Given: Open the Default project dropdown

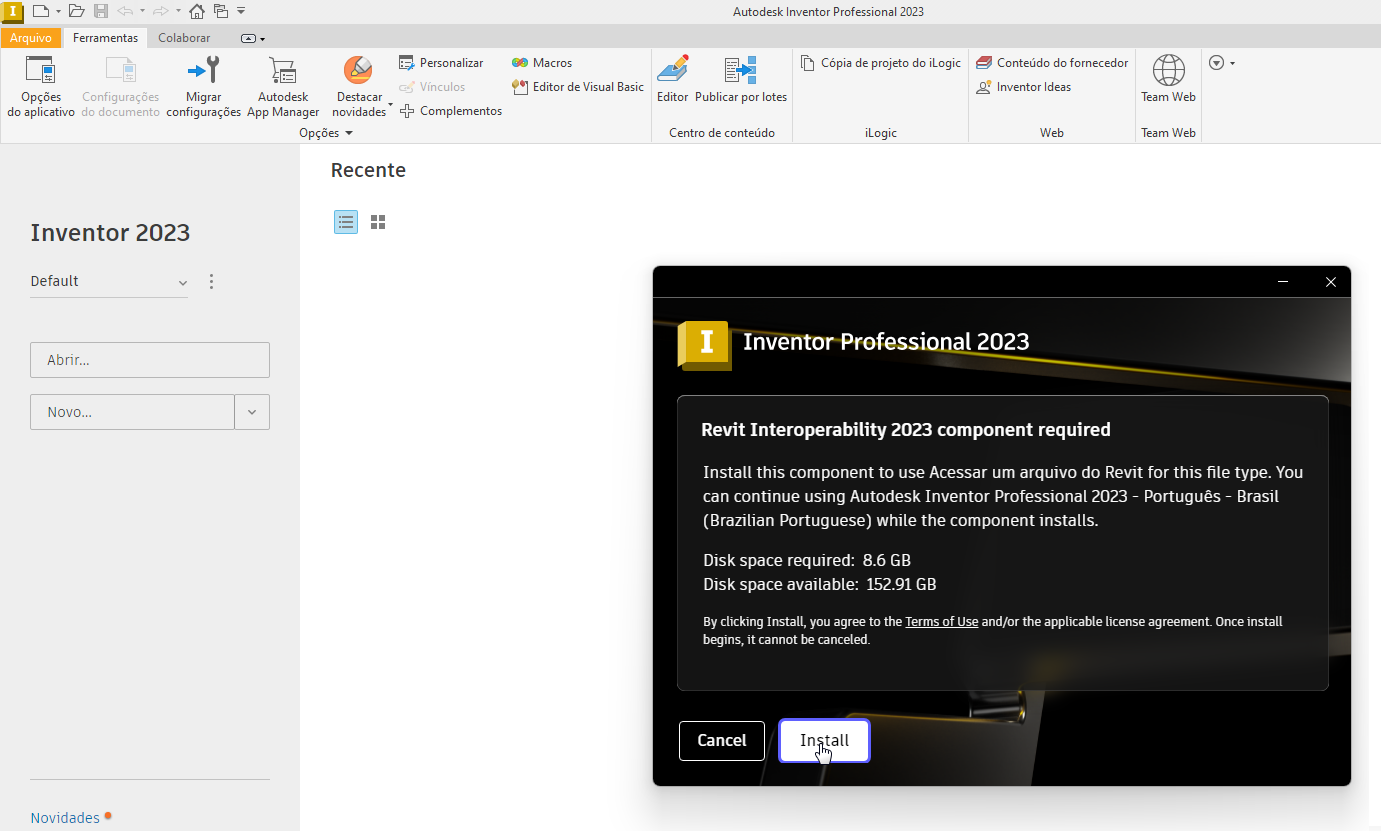Looking at the screenshot, I should [x=109, y=282].
